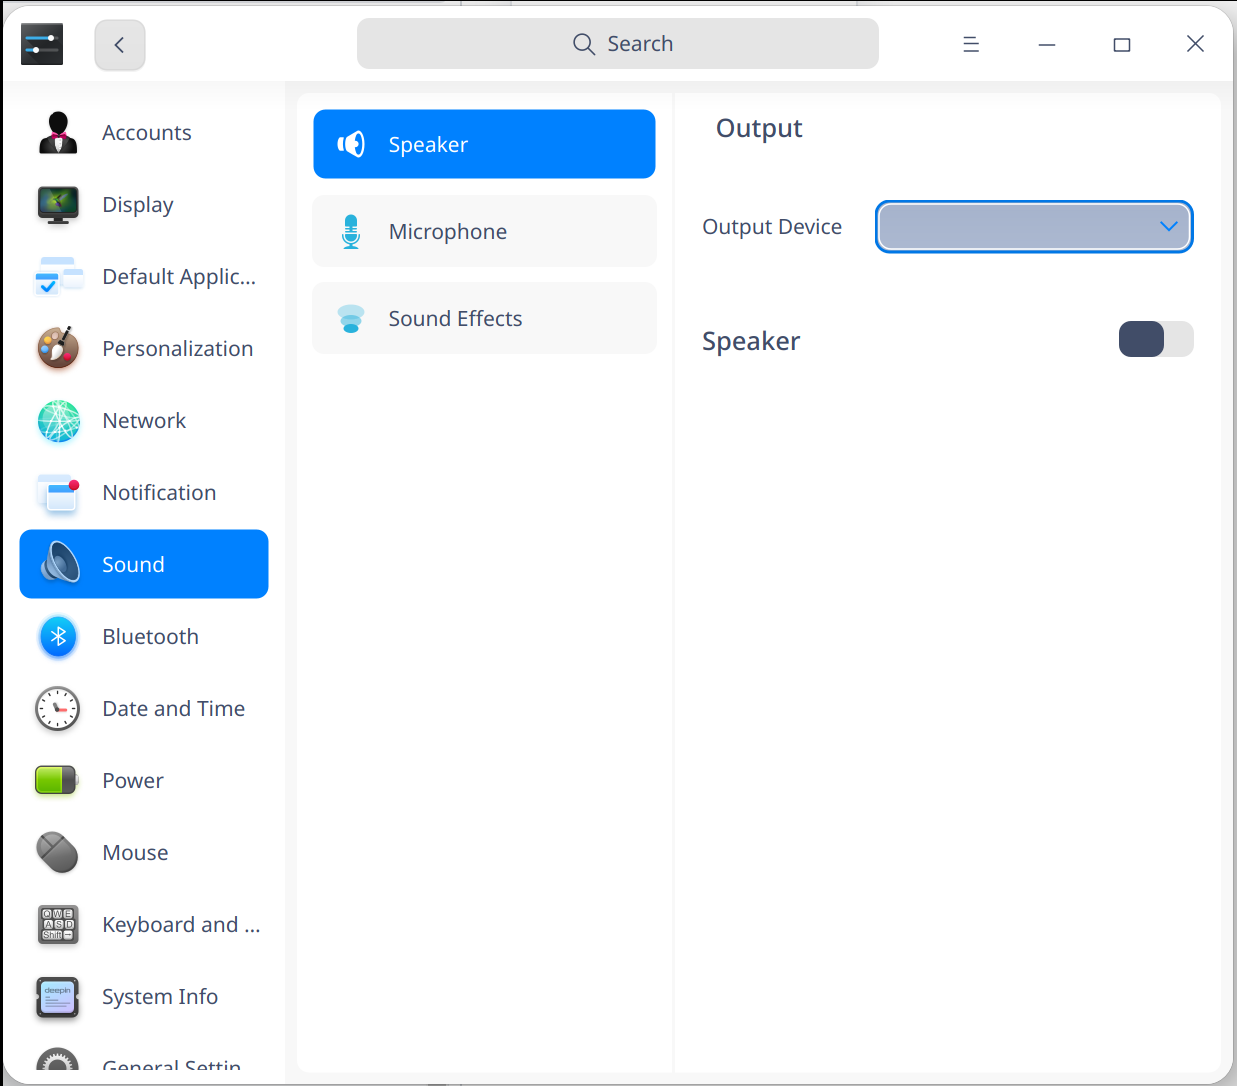Select the System Info icon

click(x=57, y=996)
